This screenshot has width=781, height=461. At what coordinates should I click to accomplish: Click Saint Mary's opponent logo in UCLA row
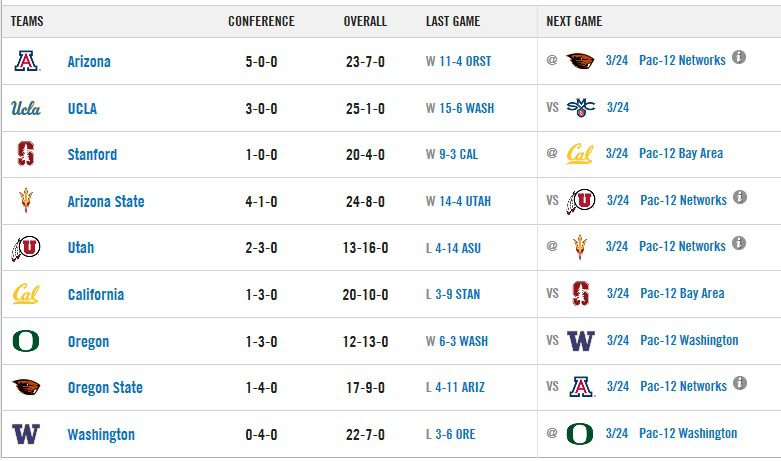coord(580,107)
